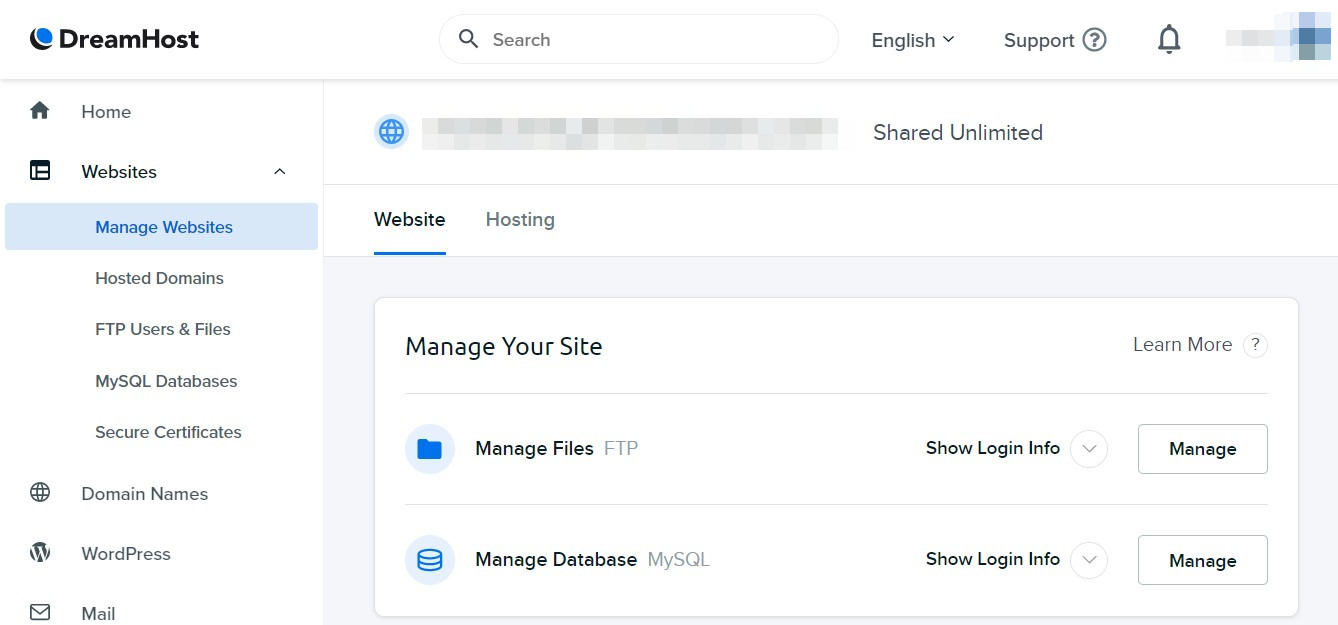Open MySQL Databases in the sidebar

pos(166,381)
